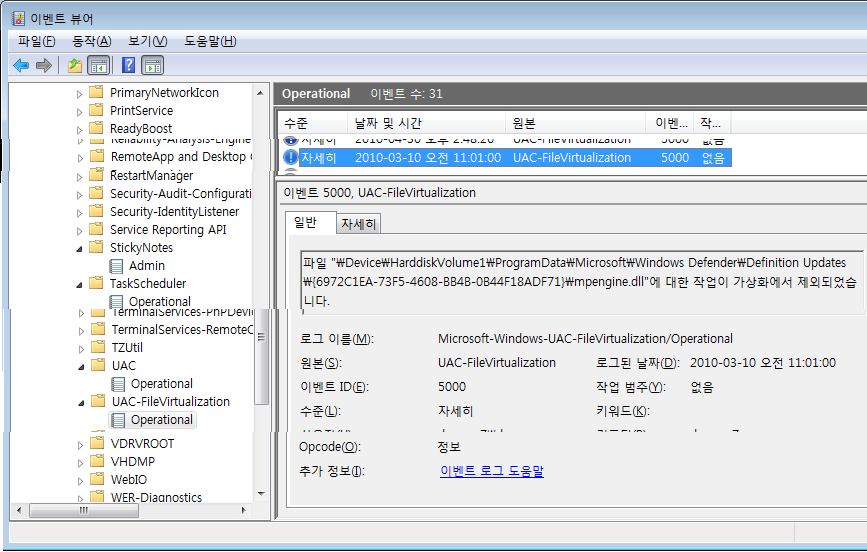Image resolution: width=867 pixels, height=552 pixels.
Task: Click the Event Viewer title bar icon
Action: [x=18, y=19]
